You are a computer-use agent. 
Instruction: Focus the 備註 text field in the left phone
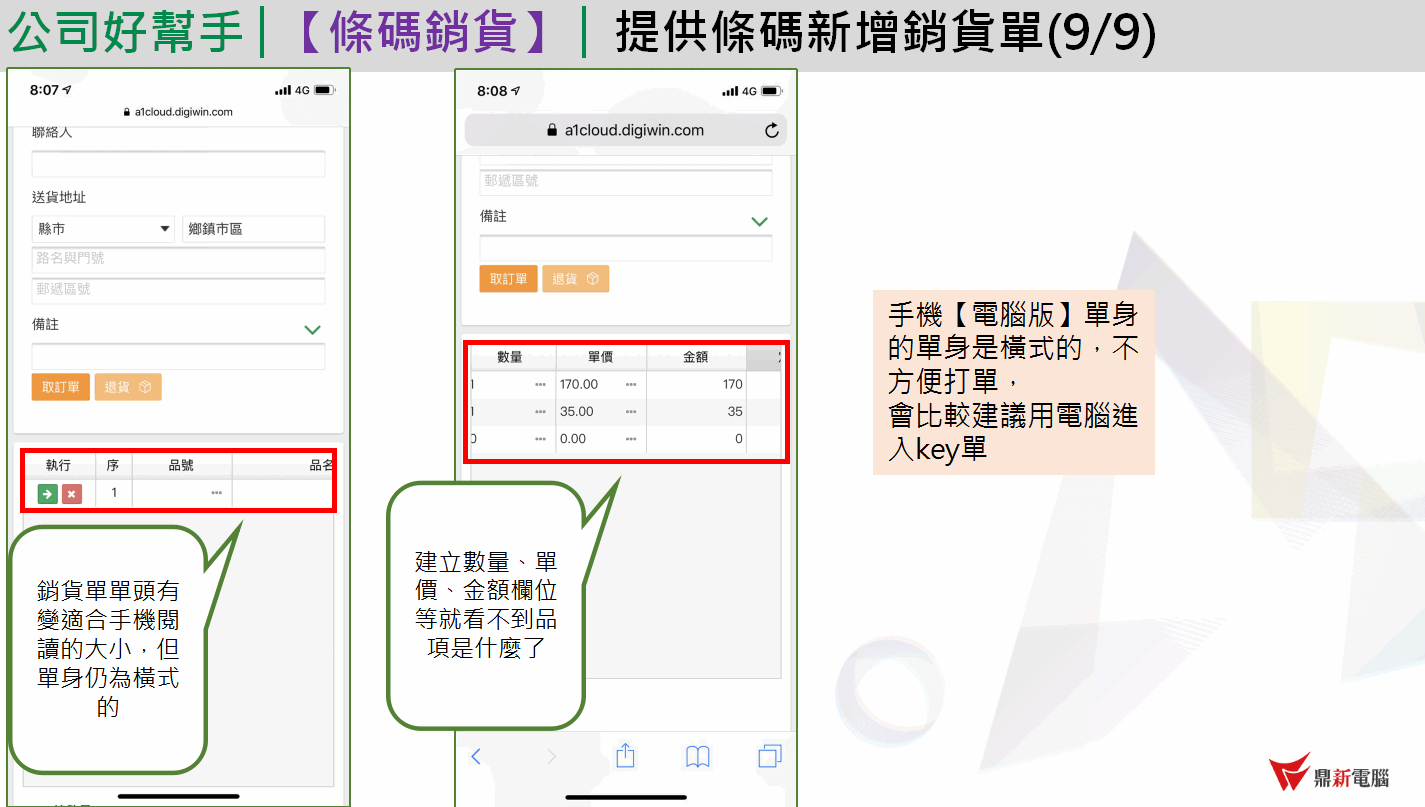point(178,357)
